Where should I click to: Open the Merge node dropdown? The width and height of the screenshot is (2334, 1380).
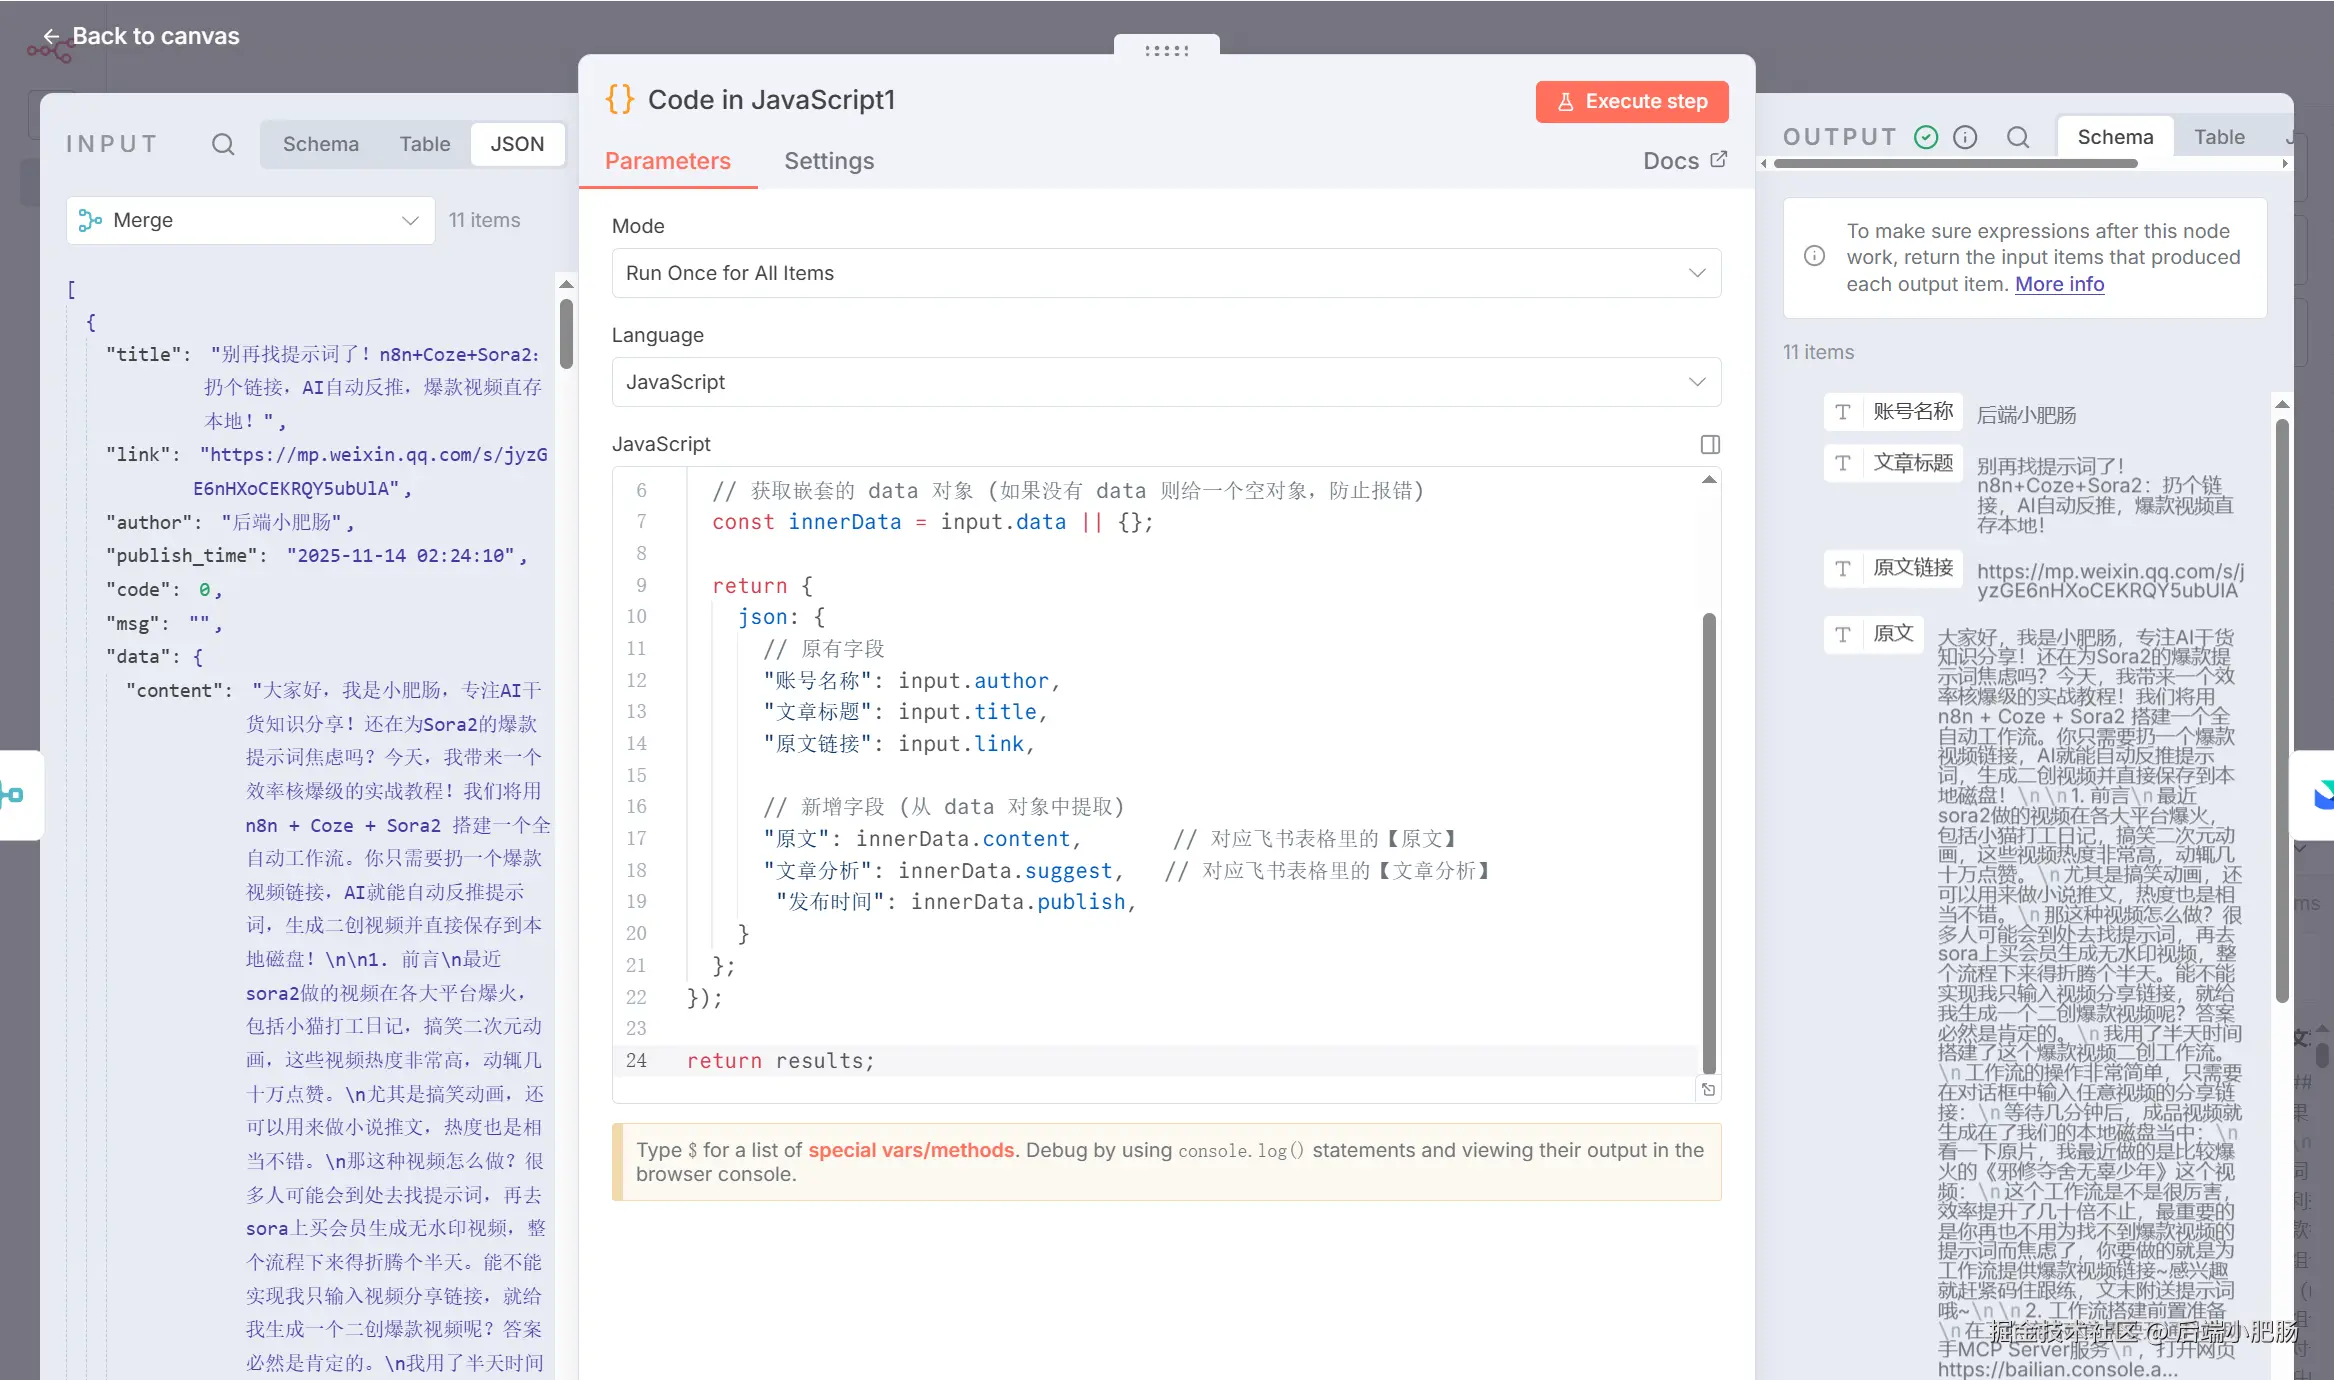click(x=250, y=220)
